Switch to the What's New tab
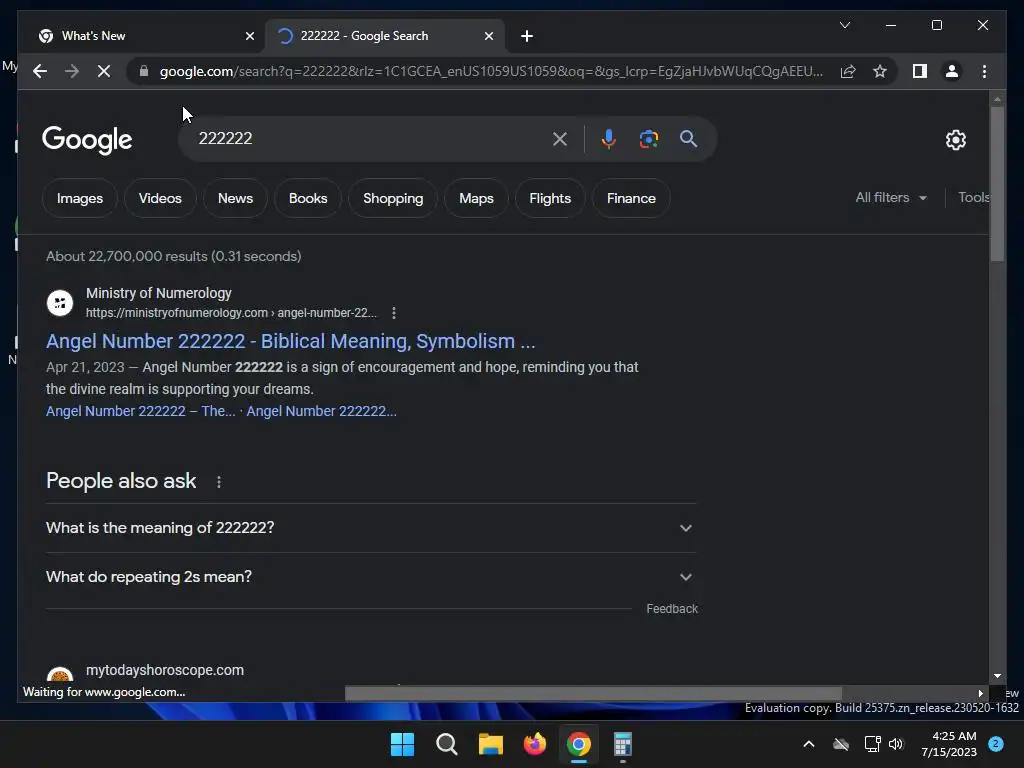This screenshot has width=1024, height=768. click(148, 36)
